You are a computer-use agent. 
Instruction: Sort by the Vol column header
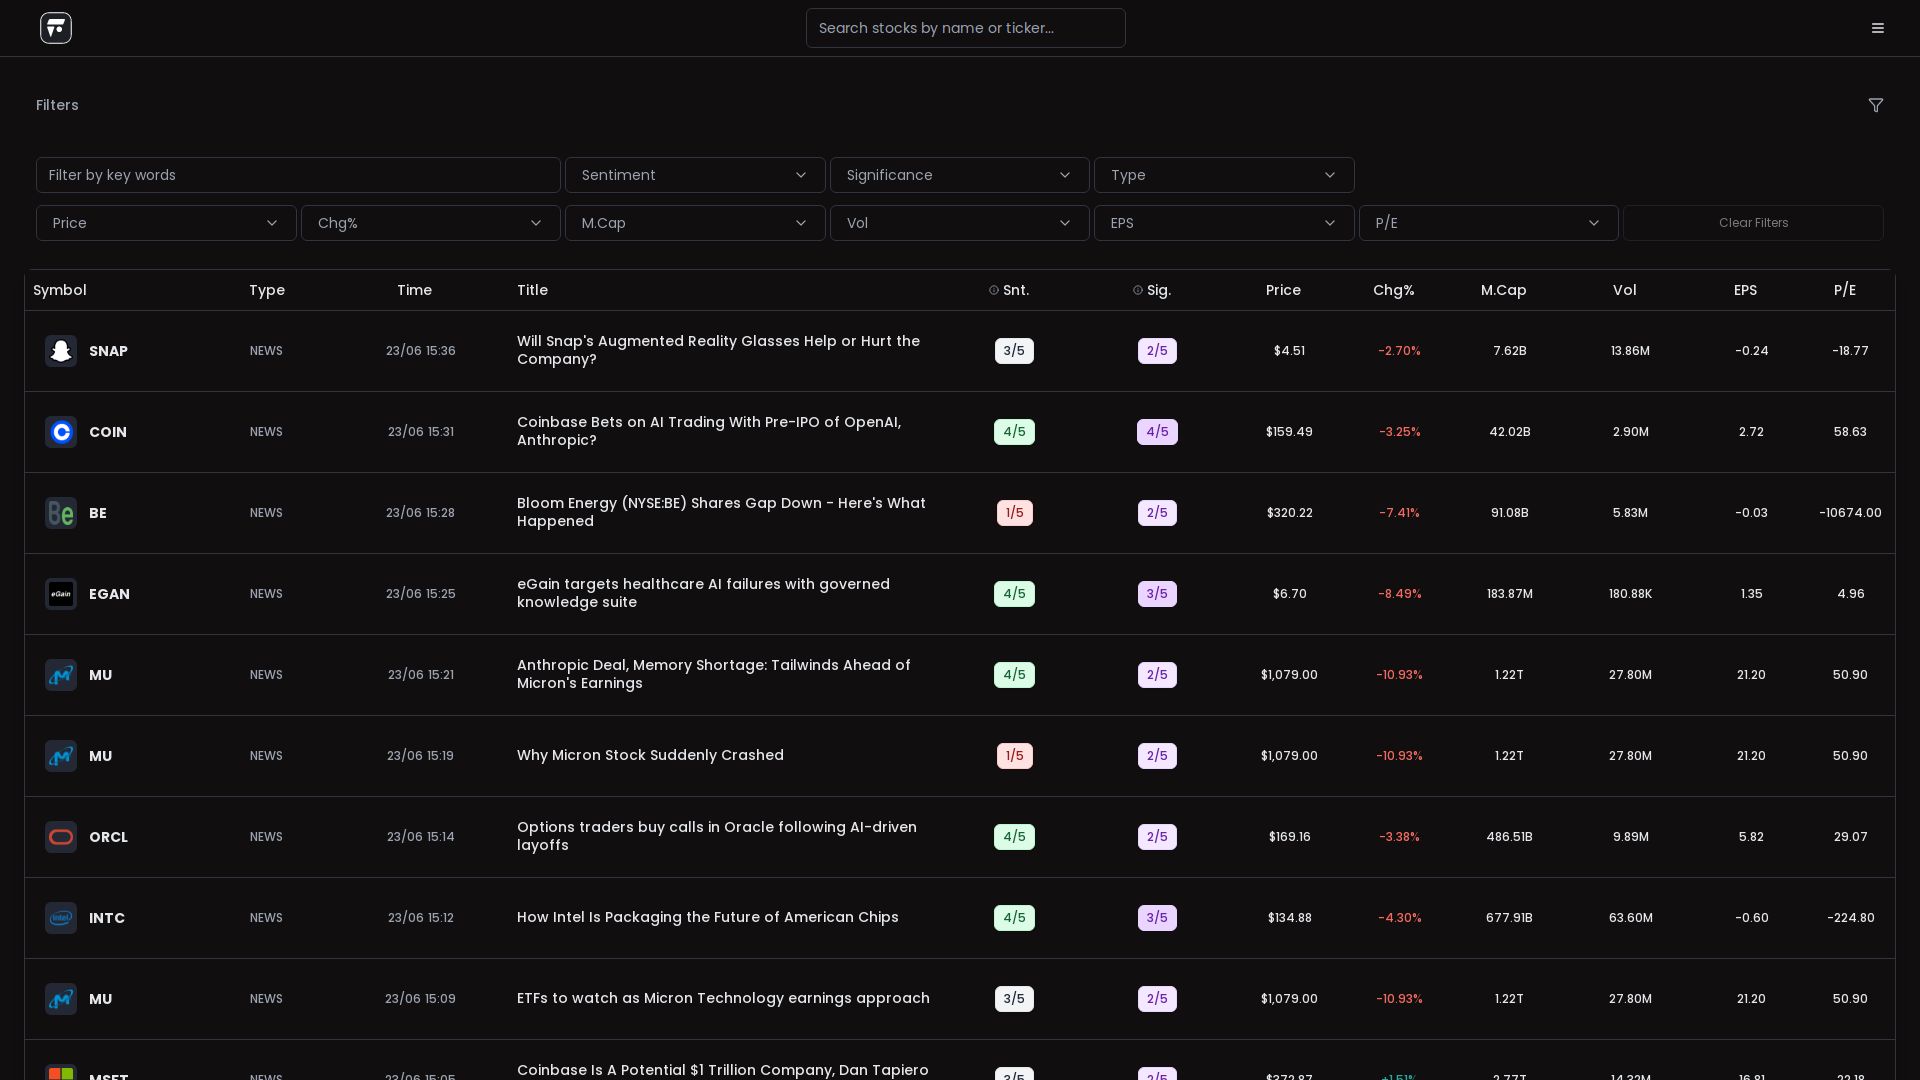(1625, 290)
